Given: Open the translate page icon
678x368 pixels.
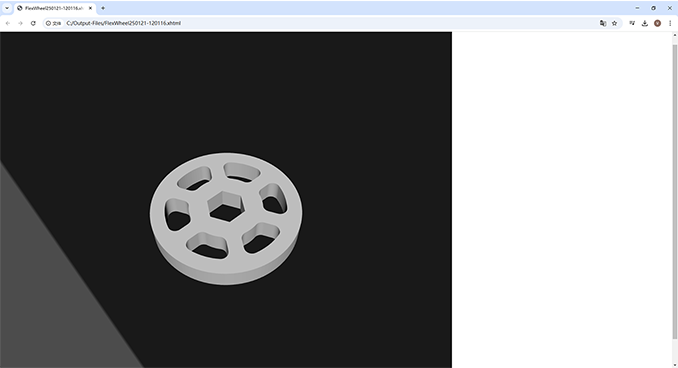Looking at the screenshot, I should (x=603, y=23).
